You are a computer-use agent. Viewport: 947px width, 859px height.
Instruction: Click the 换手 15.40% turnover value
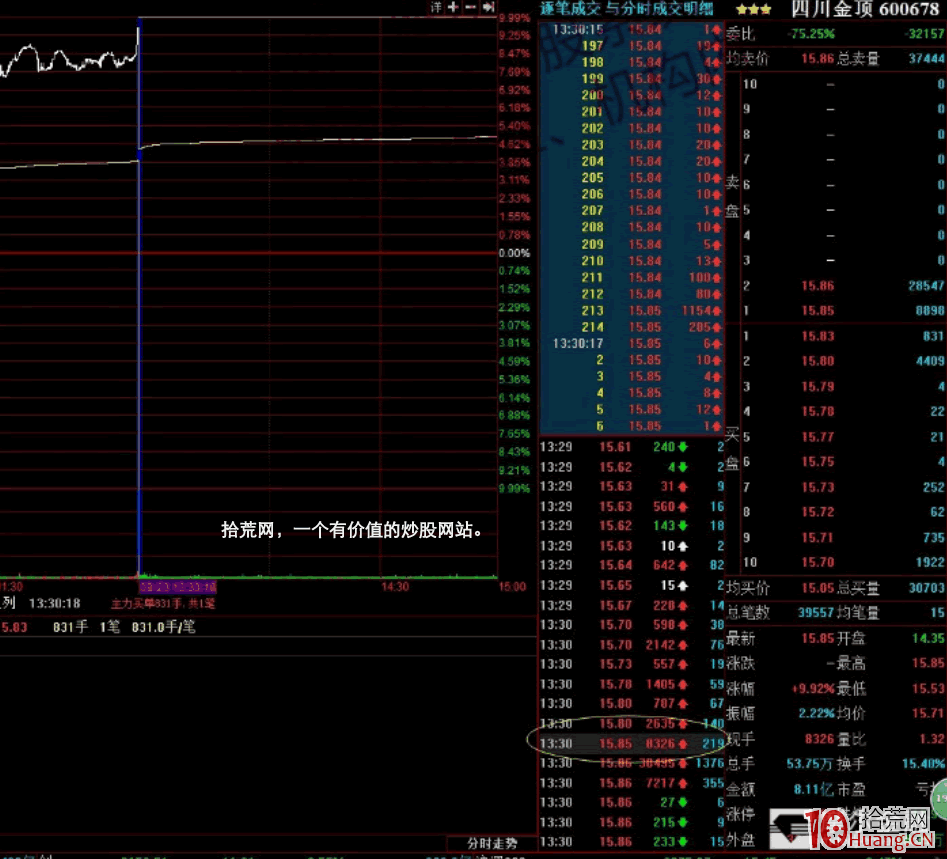(x=925, y=763)
